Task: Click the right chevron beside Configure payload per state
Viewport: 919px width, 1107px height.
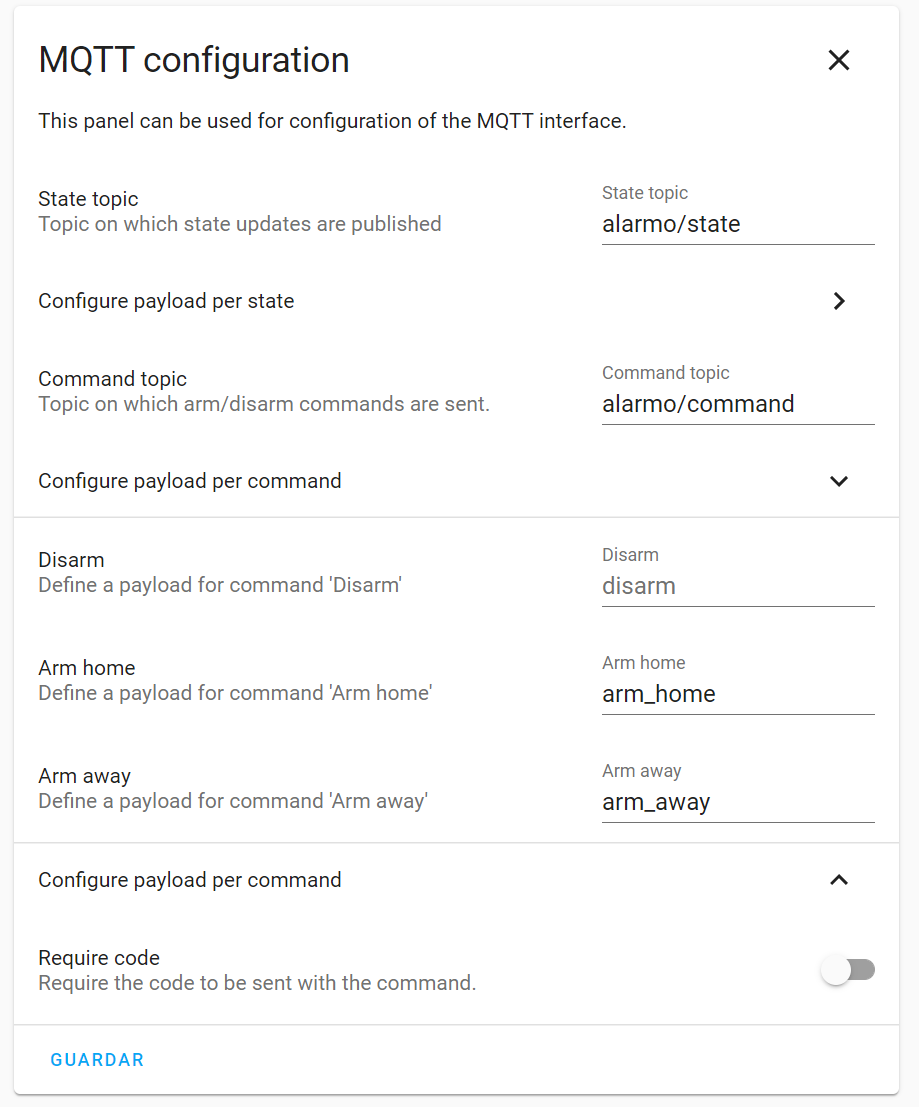Action: pyautogui.click(x=838, y=301)
